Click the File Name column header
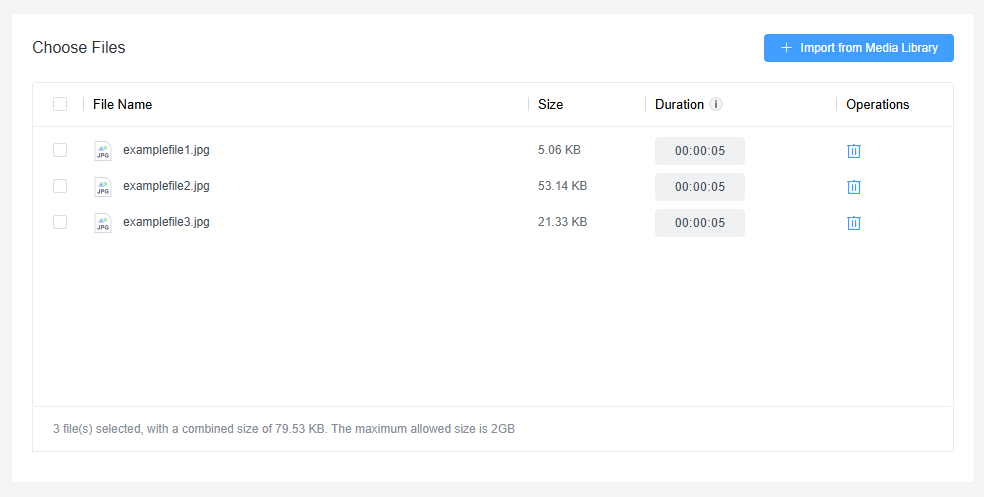 (122, 104)
